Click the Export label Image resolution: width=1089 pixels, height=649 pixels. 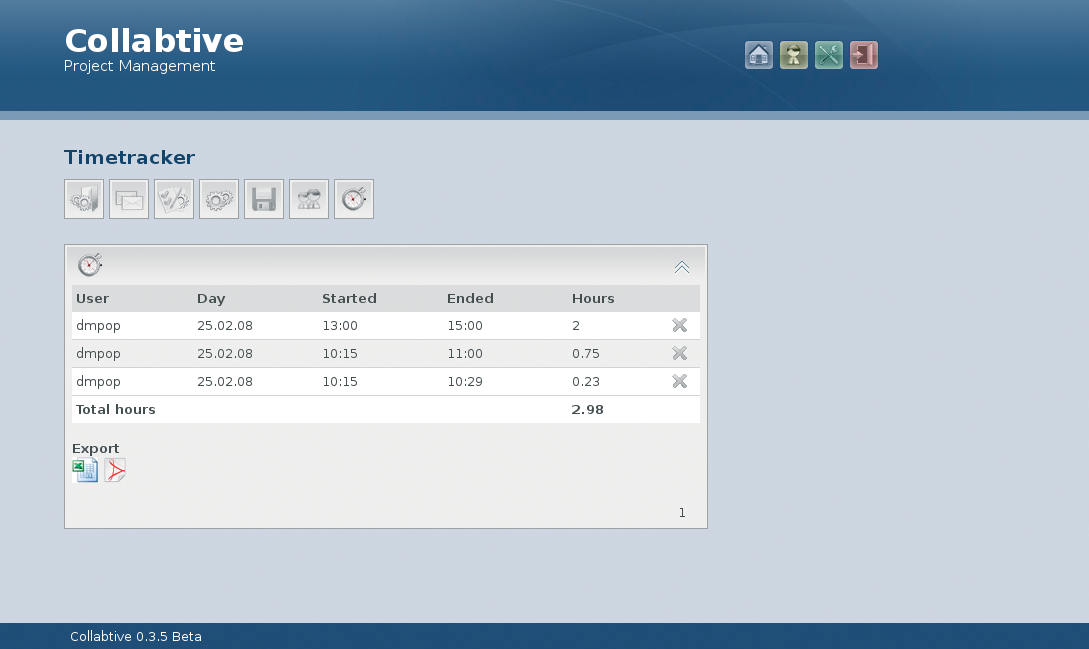click(x=95, y=448)
